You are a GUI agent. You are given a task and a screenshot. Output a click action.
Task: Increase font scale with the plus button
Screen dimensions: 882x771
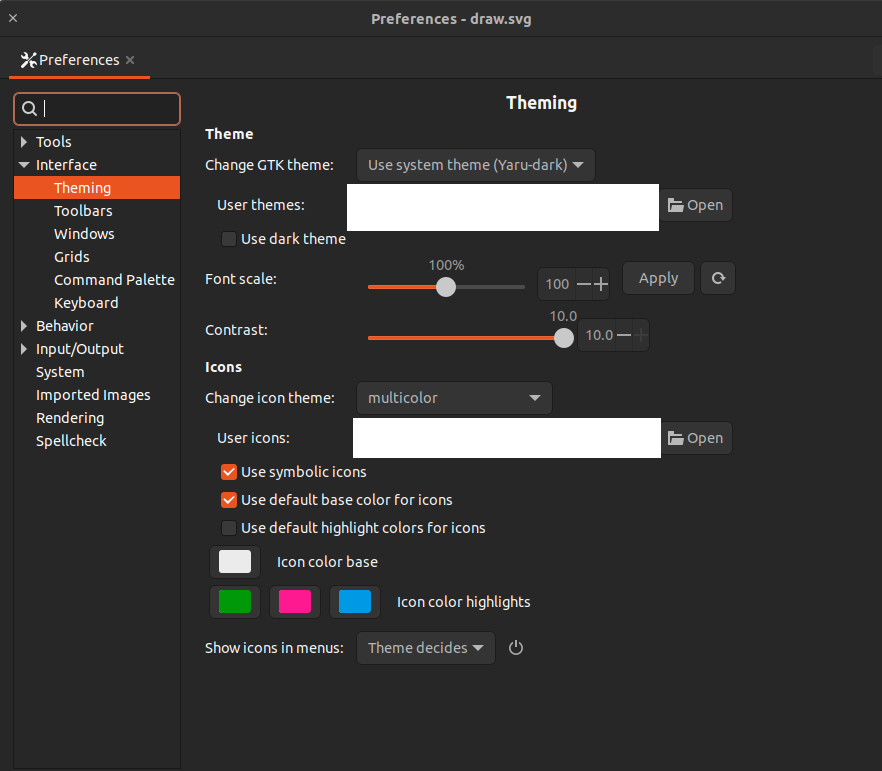click(601, 284)
